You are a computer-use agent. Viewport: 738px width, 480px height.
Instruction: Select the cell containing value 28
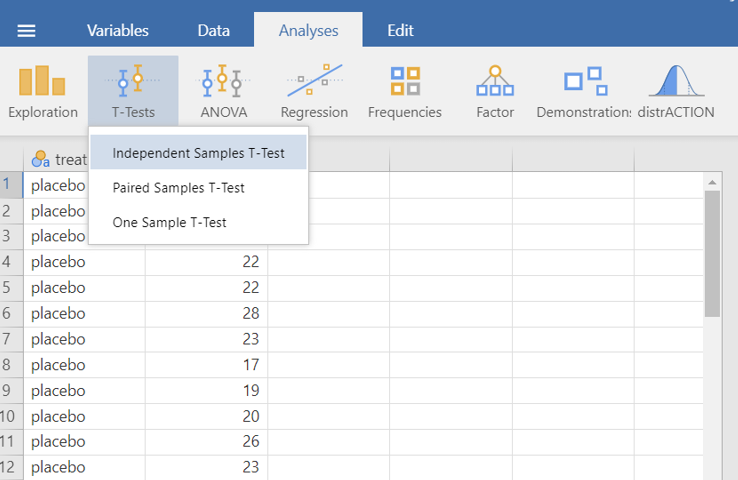206,314
